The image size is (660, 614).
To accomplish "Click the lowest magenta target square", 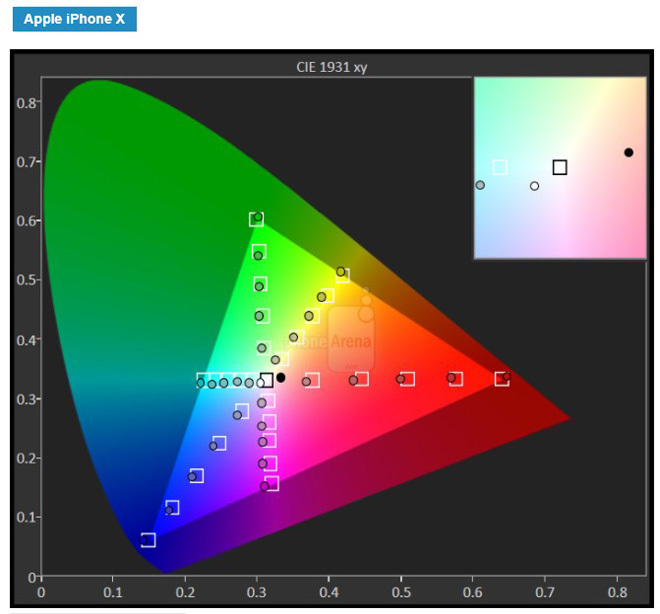I will tap(271, 484).
